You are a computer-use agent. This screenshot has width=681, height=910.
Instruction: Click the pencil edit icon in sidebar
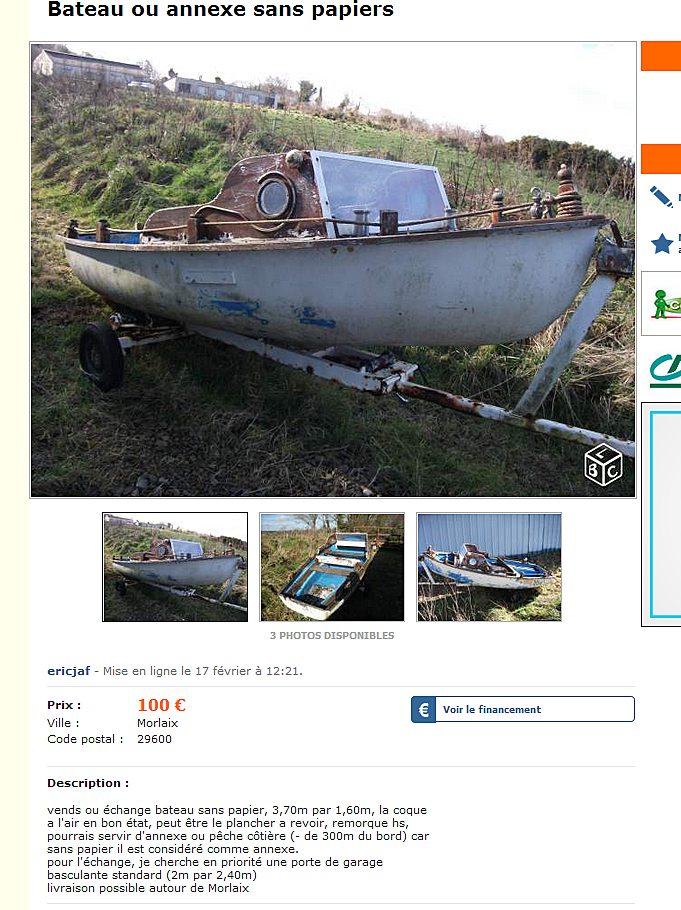point(661,197)
